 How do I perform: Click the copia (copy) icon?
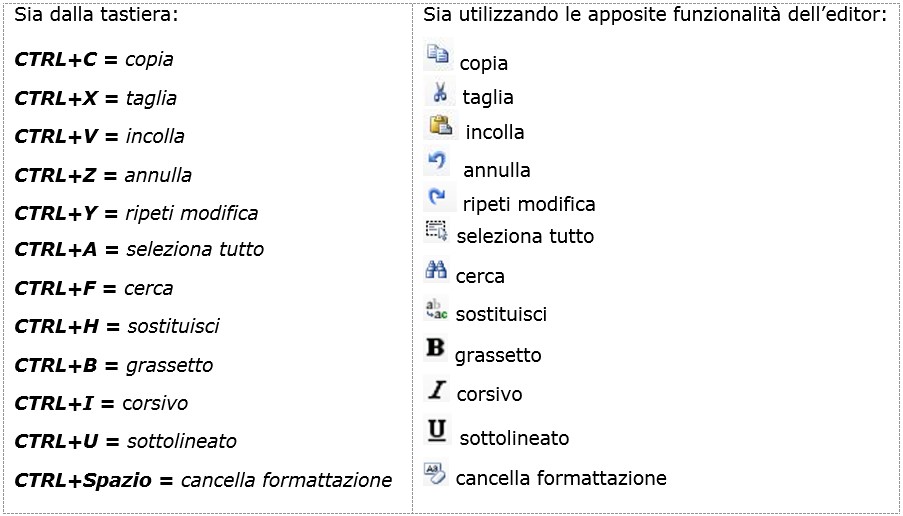(438, 55)
